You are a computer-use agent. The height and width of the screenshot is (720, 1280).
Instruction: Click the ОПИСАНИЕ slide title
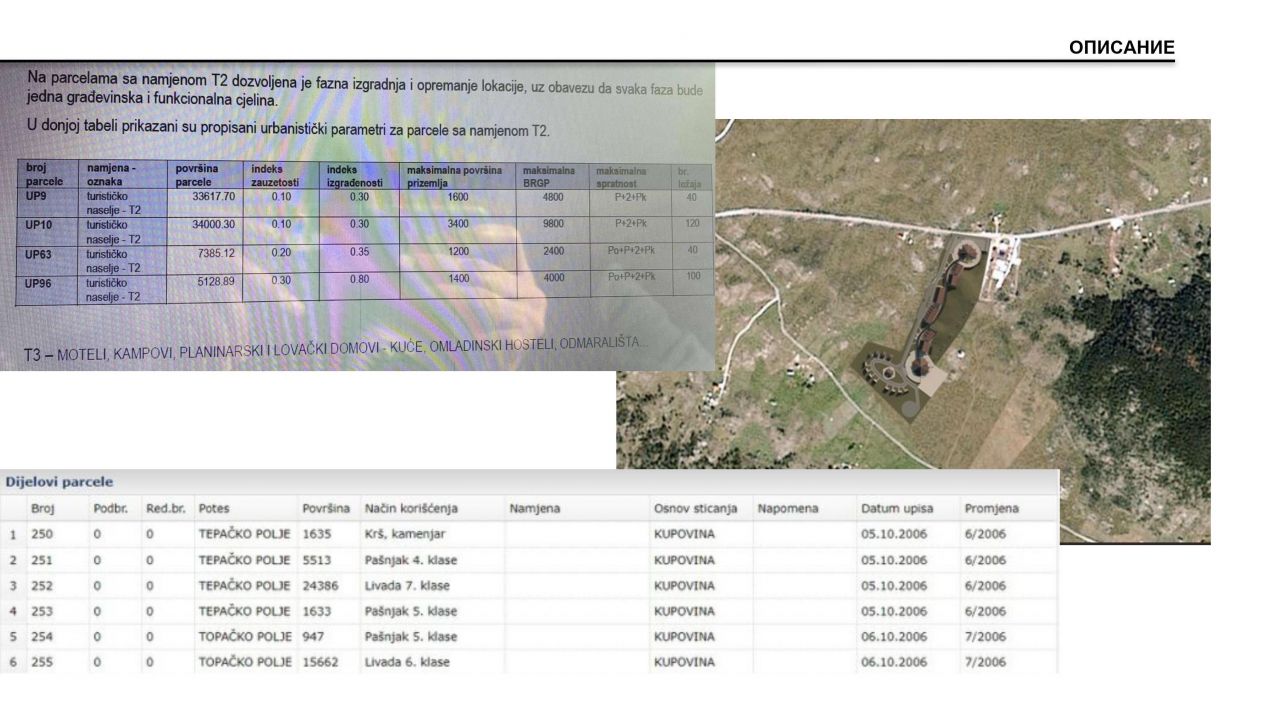pos(1121,48)
